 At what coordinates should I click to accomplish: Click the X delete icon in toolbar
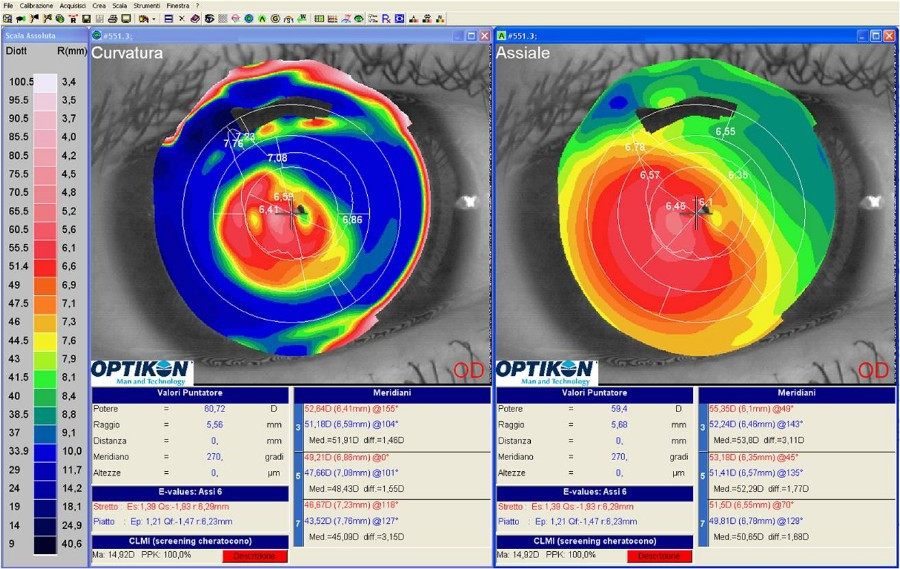(181, 18)
